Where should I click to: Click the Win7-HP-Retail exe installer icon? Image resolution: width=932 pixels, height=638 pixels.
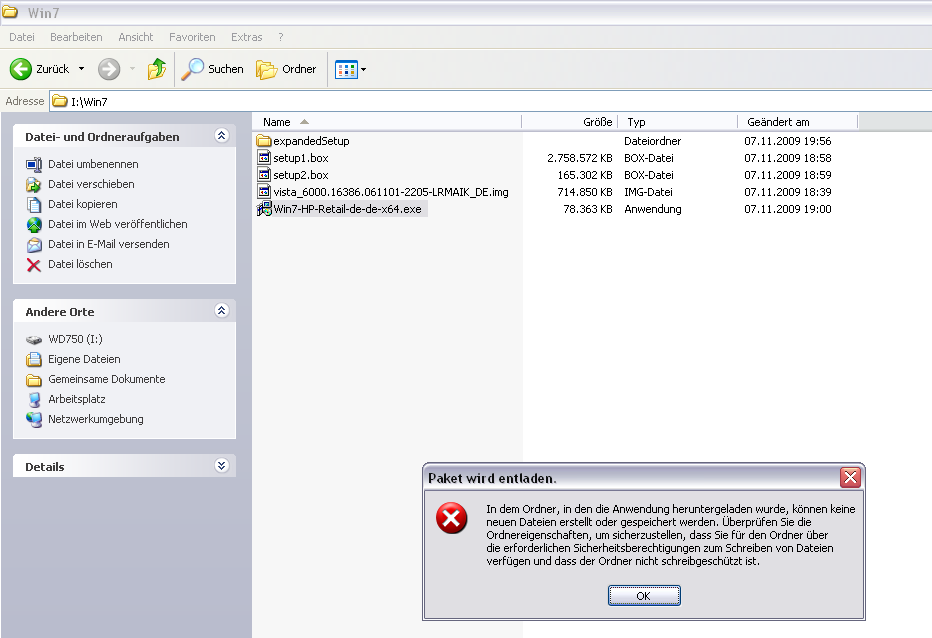[x=264, y=209]
